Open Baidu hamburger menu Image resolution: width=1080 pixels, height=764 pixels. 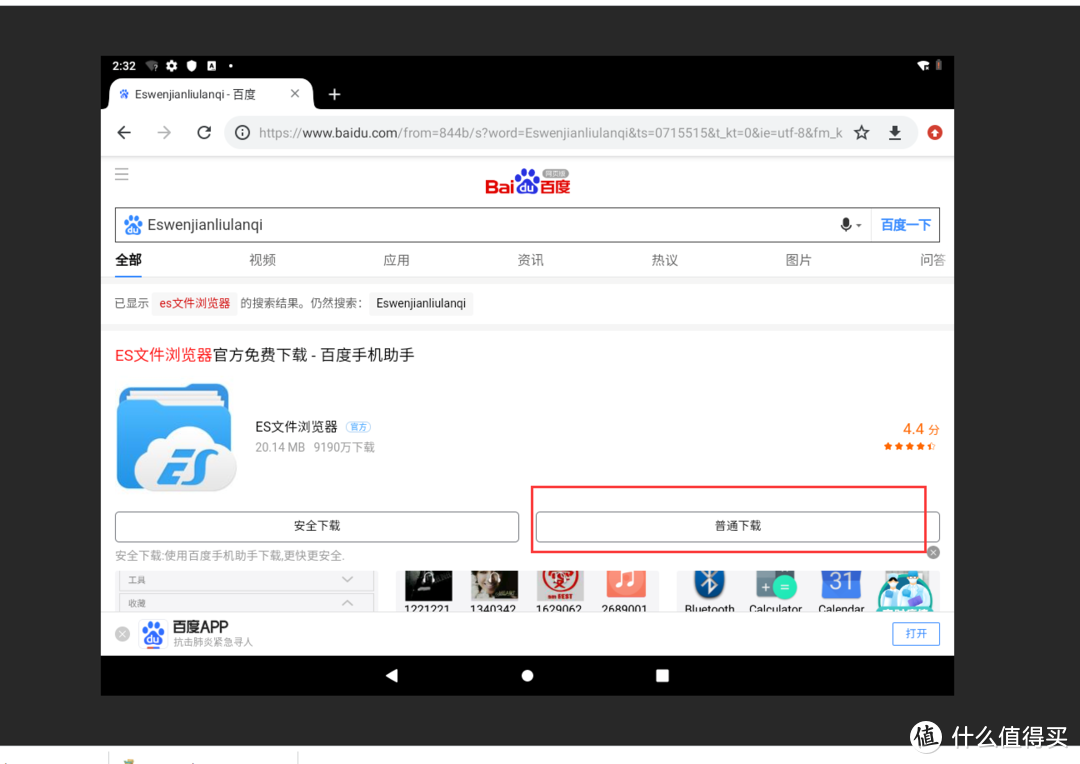point(122,174)
